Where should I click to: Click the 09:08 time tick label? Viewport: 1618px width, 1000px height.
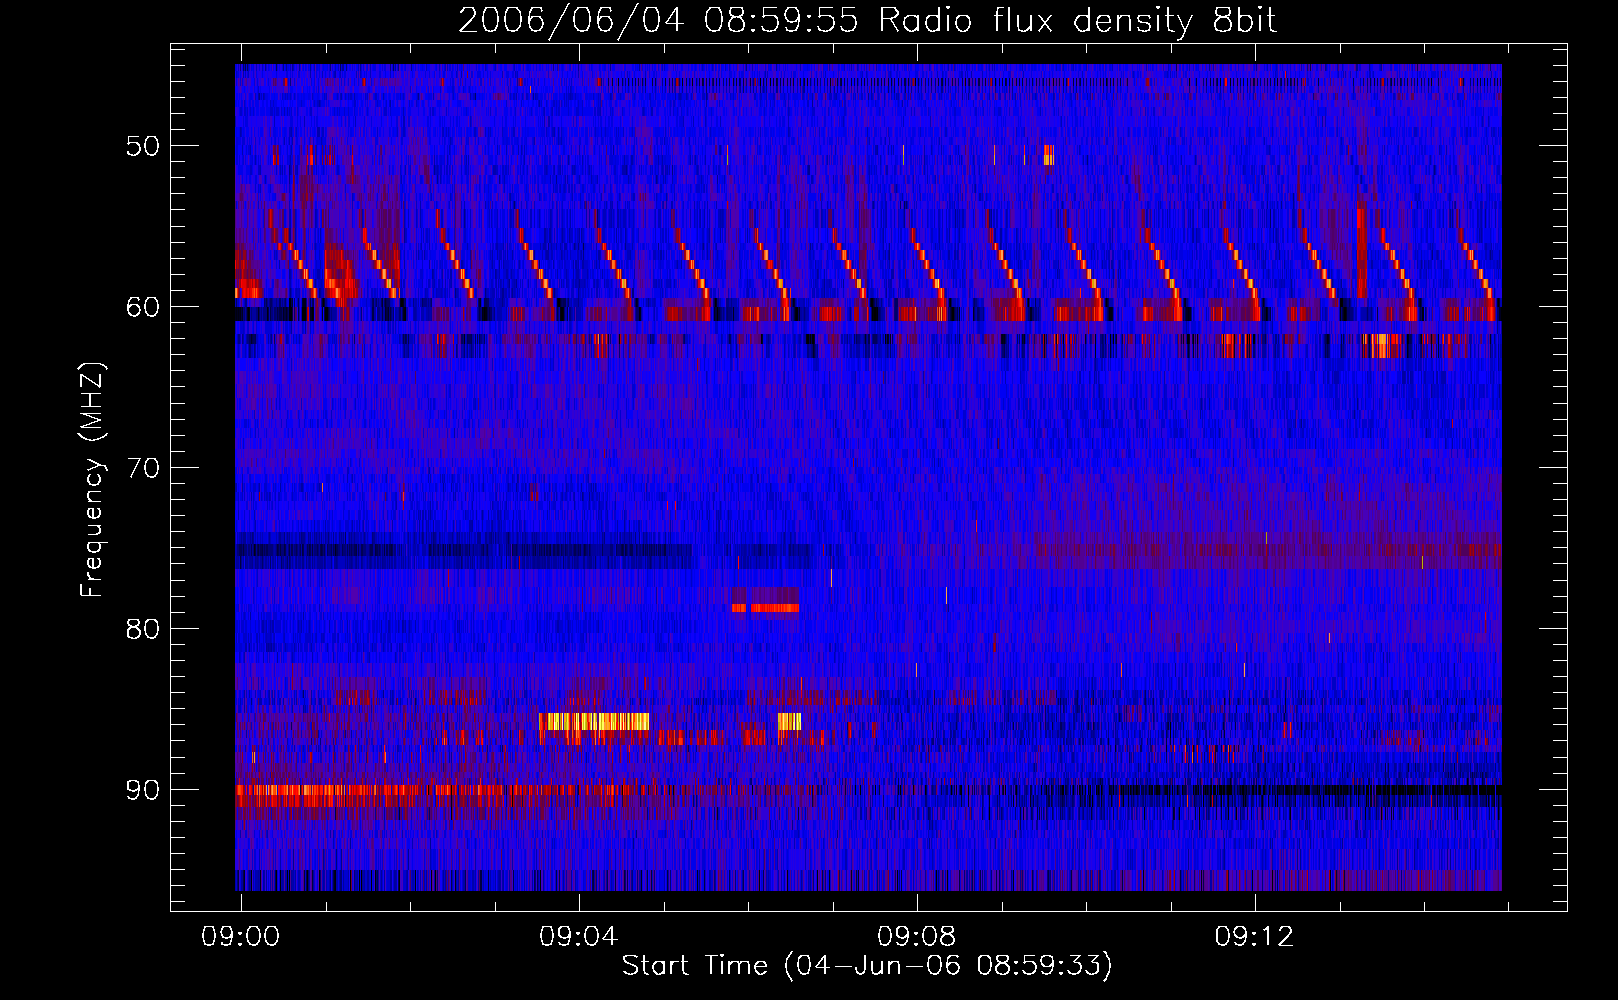coord(917,937)
